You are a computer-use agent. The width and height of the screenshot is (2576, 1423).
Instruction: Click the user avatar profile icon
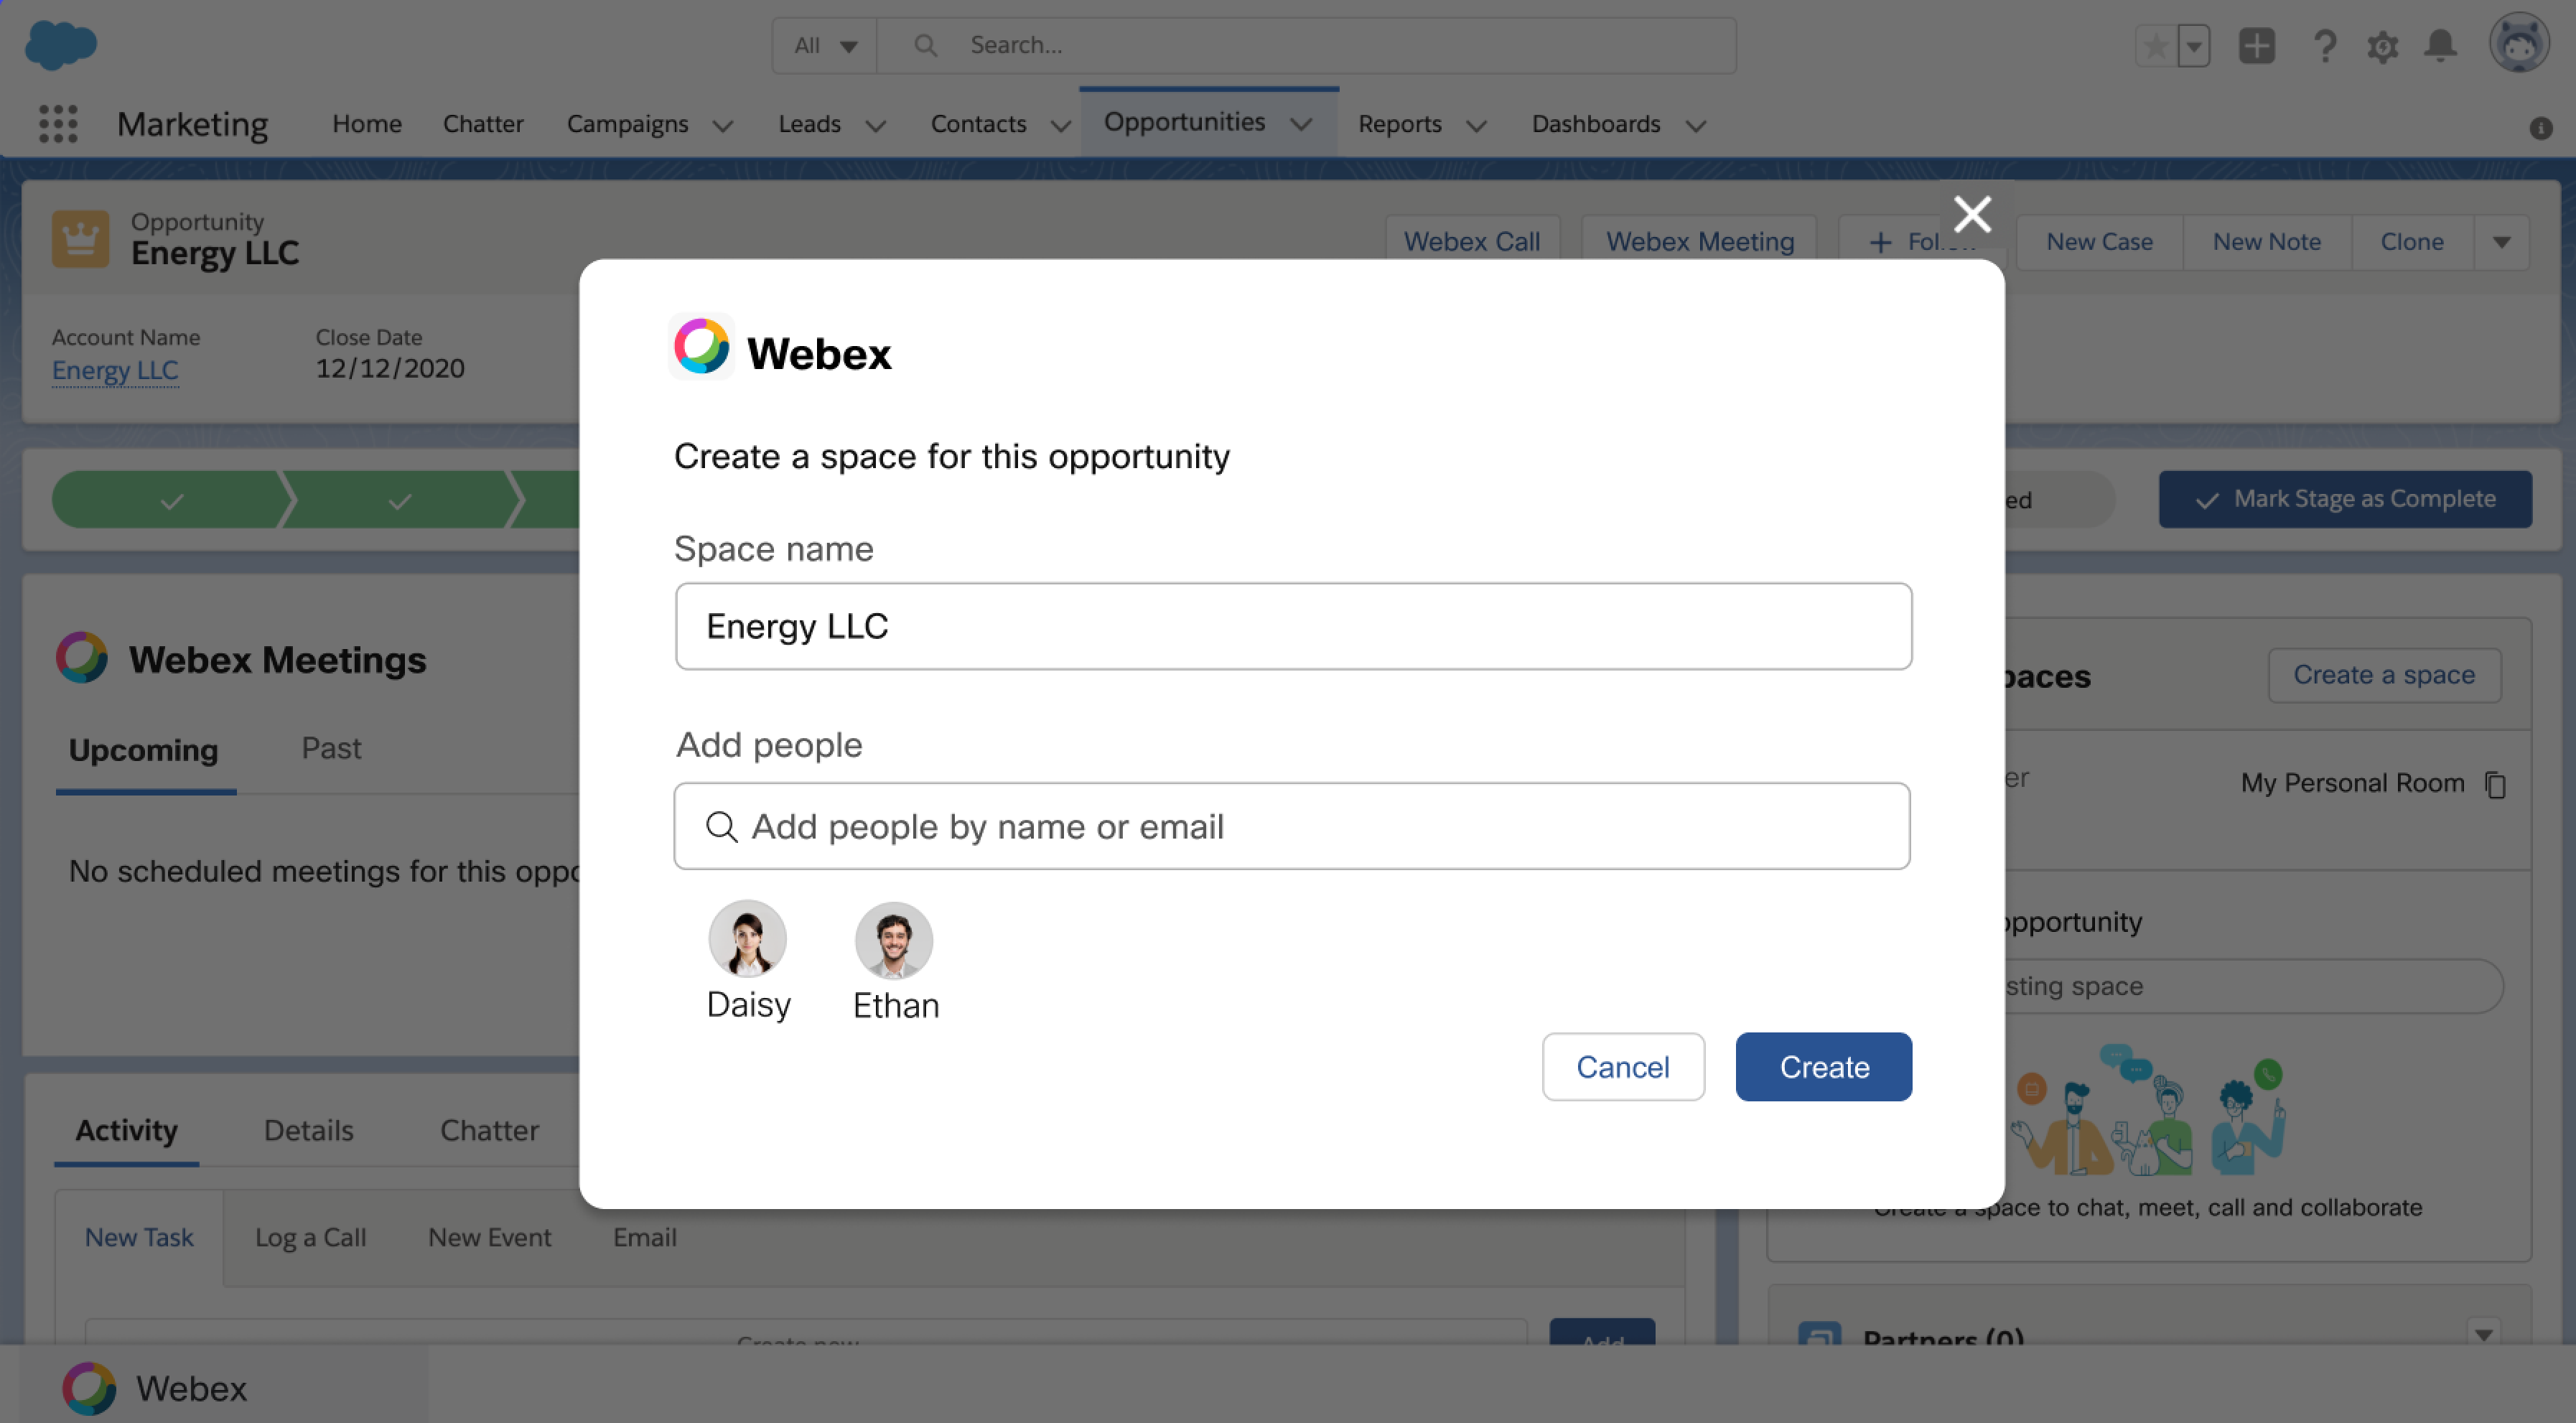(2519, 43)
